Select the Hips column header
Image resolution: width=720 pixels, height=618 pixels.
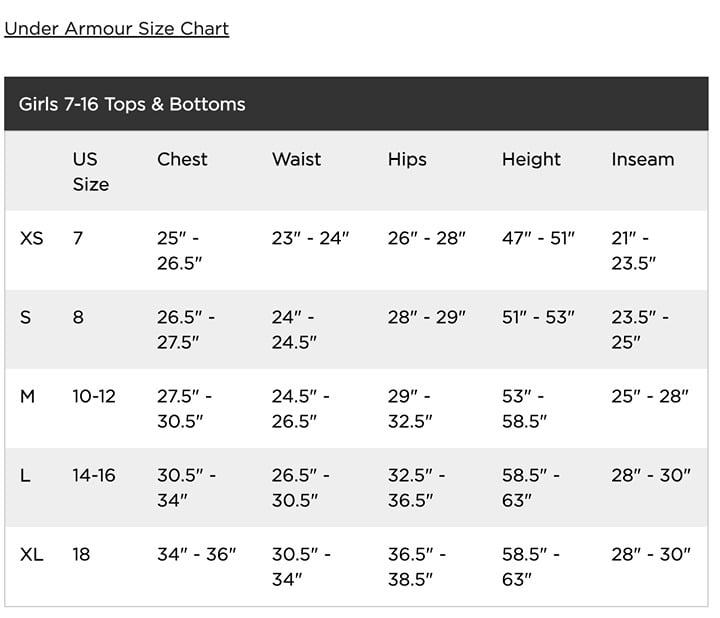click(x=407, y=159)
